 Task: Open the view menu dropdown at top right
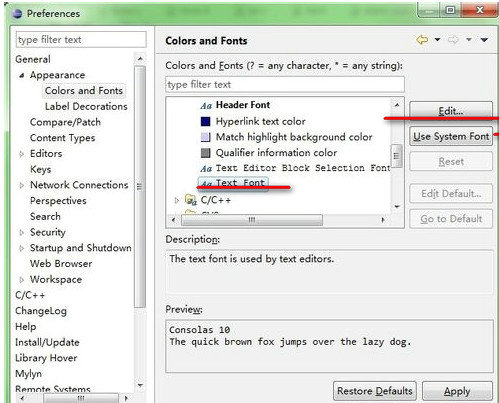pos(484,40)
